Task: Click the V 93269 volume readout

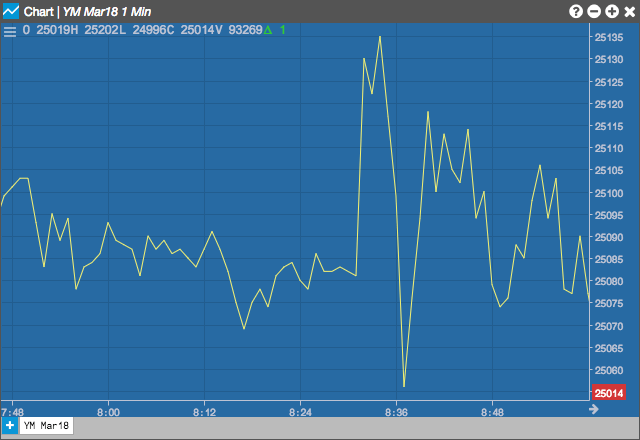Action: pyautogui.click(x=238, y=30)
